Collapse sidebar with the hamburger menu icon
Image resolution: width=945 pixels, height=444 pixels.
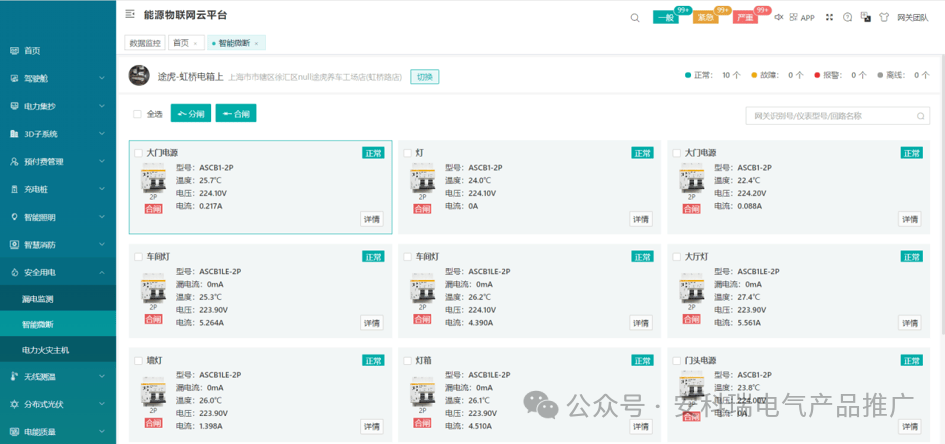click(130, 14)
